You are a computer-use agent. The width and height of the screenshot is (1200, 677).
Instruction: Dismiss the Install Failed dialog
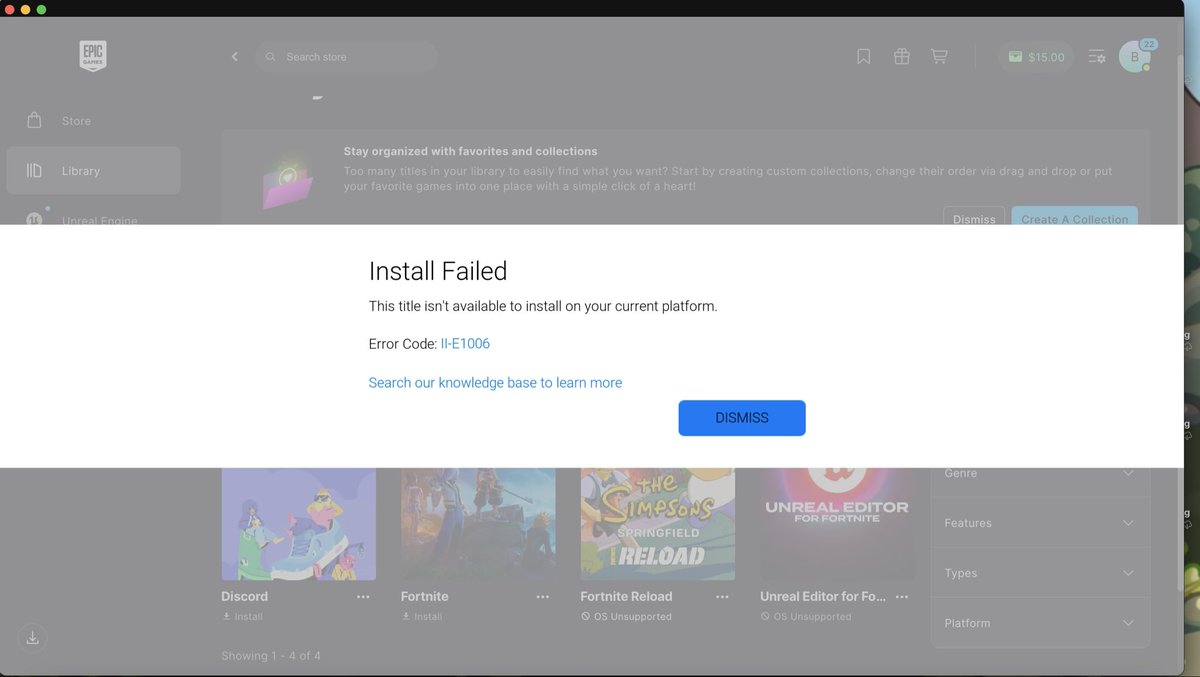[742, 418]
